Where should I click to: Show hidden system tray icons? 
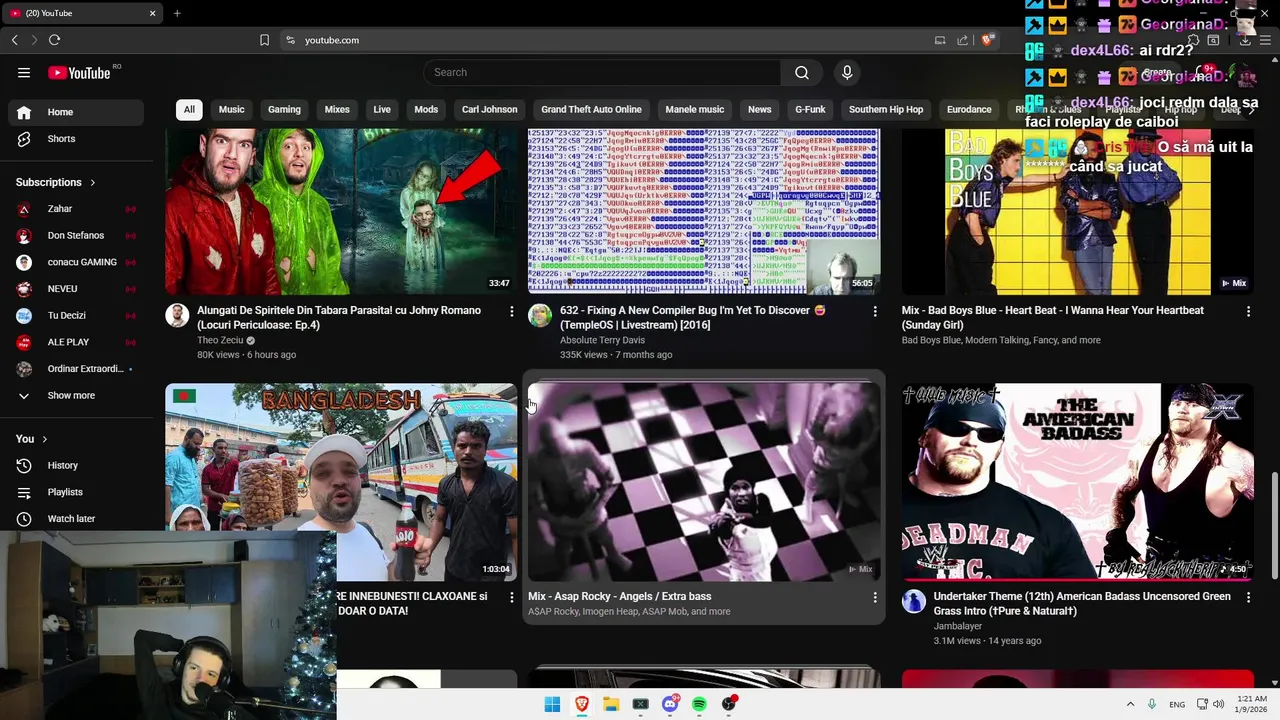[1130, 704]
